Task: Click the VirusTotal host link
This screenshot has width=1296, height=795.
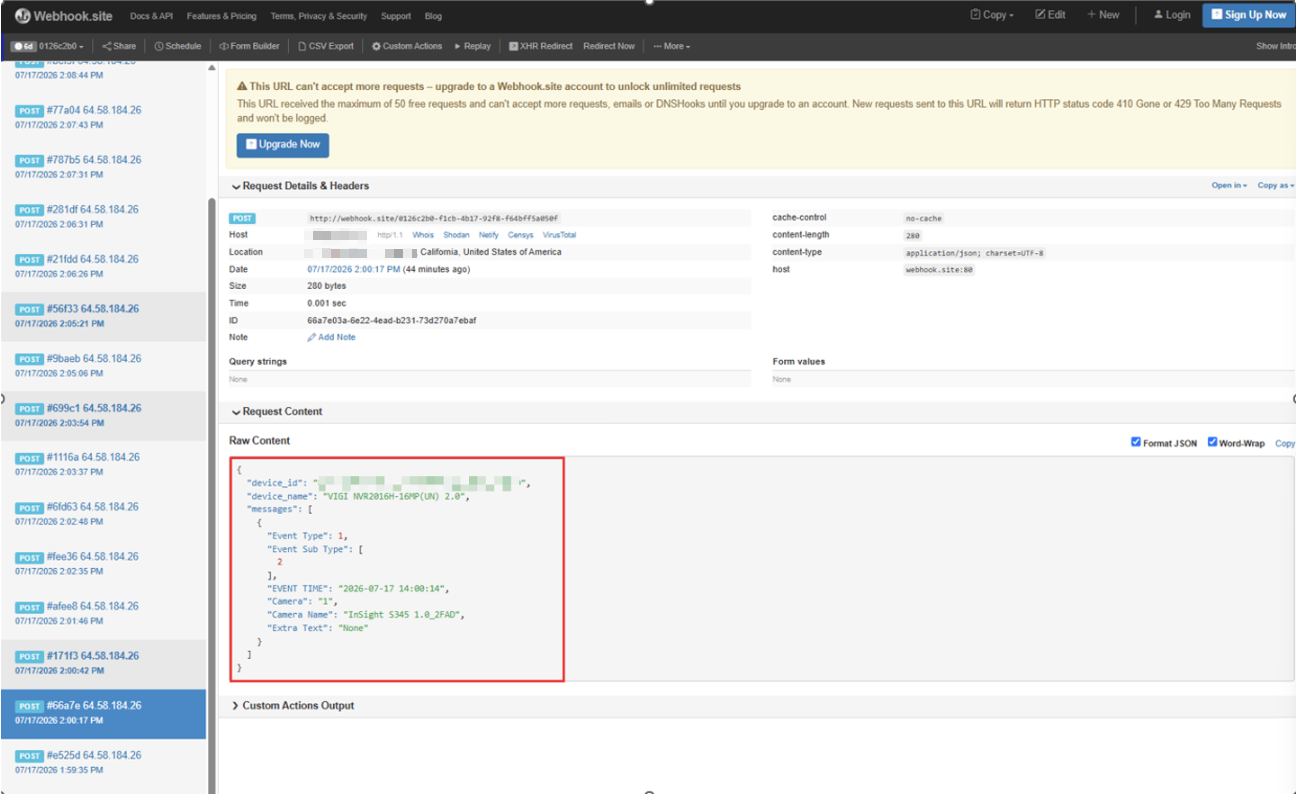Action: pyautogui.click(x=559, y=235)
